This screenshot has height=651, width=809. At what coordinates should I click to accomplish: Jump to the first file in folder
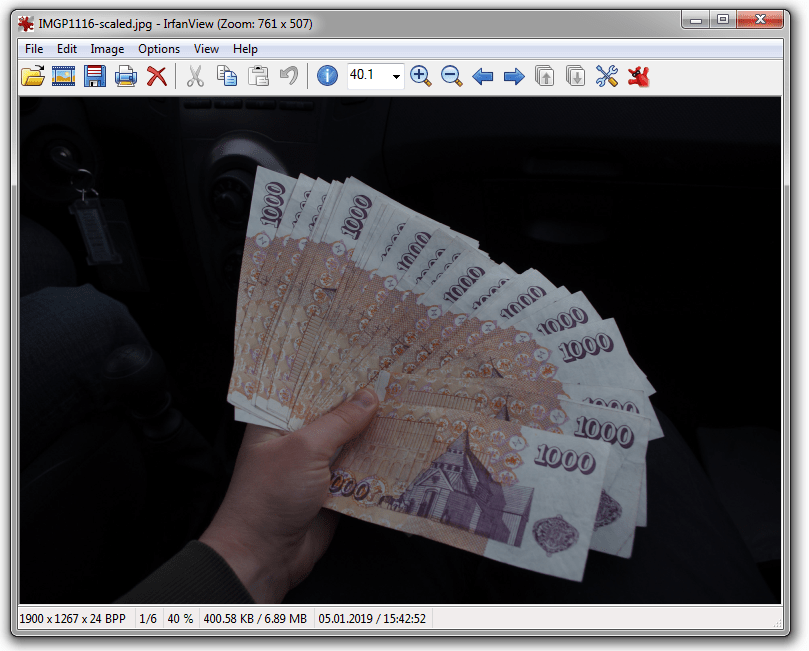click(545, 76)
